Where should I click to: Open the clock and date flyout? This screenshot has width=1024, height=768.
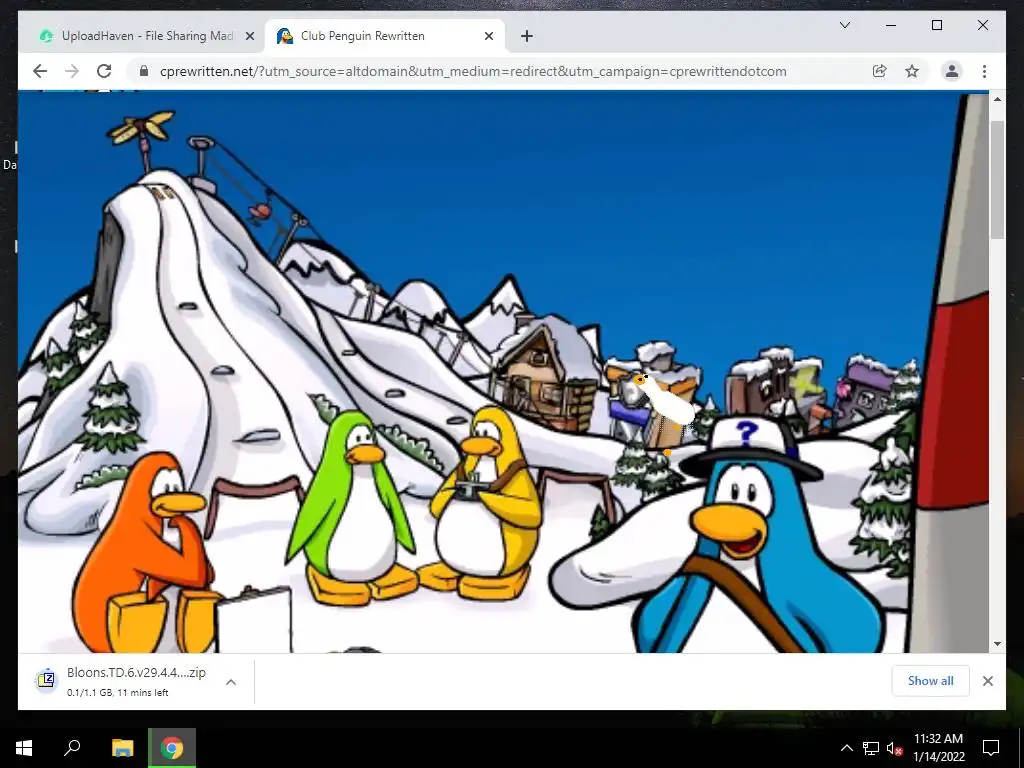pos(938,748)
